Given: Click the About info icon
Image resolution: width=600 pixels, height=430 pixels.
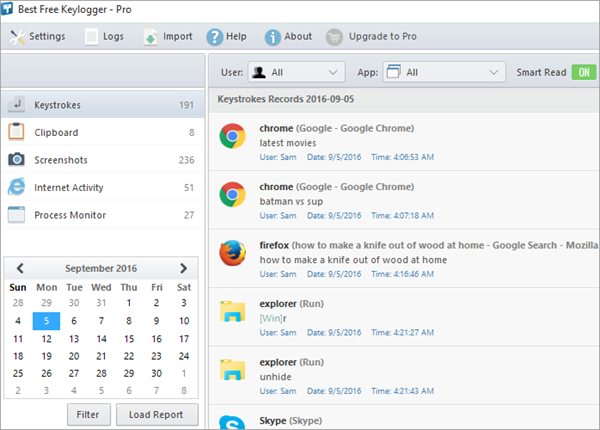Looking at the screenshot, I should tap(272, 37).
